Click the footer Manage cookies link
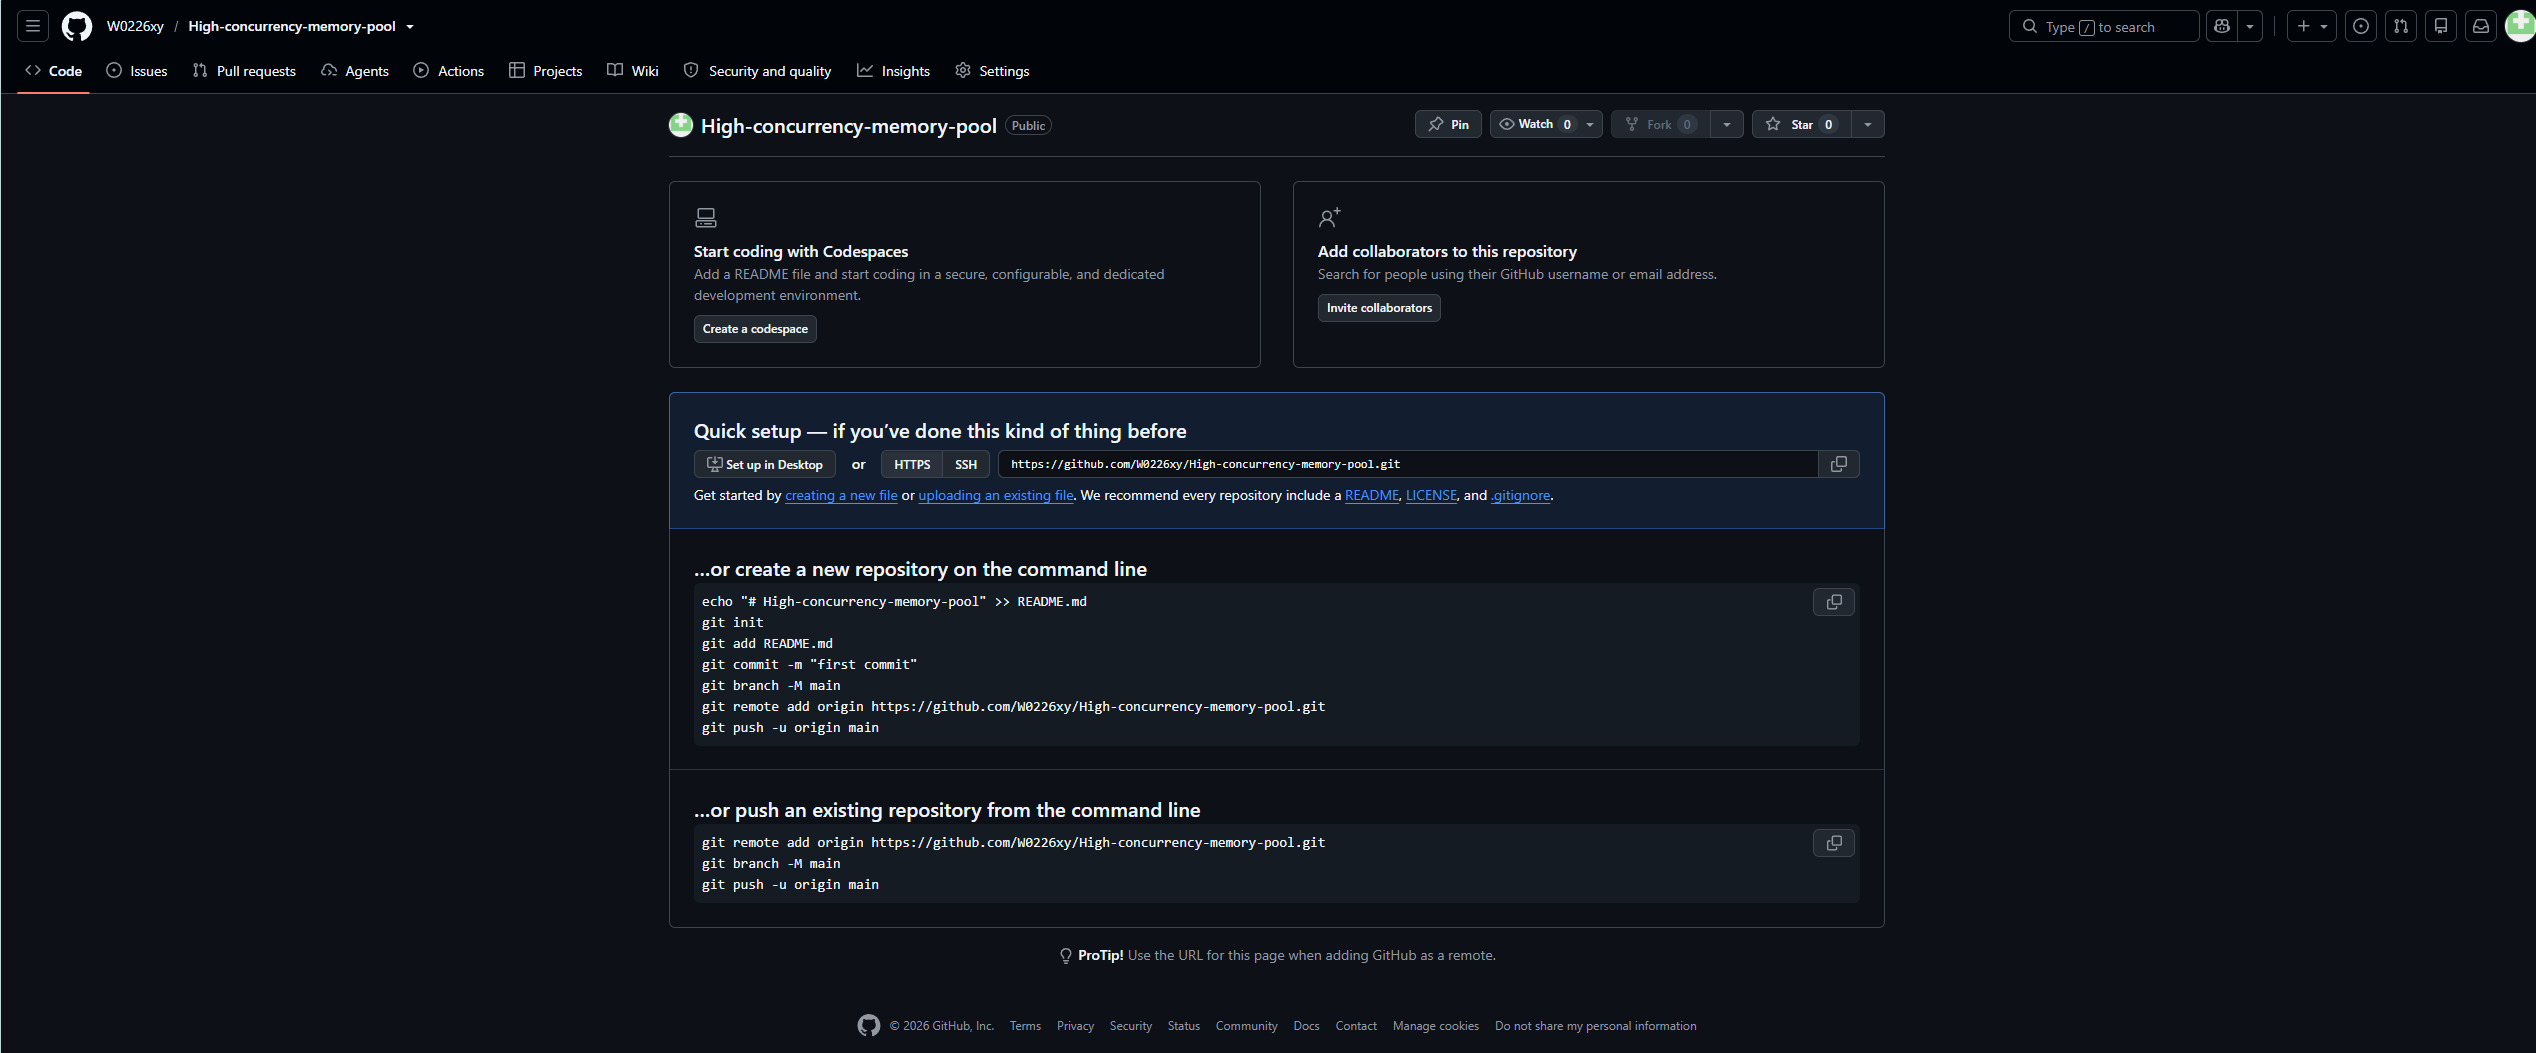Screen dimensions: 2536x1053 [1436, 1026]
